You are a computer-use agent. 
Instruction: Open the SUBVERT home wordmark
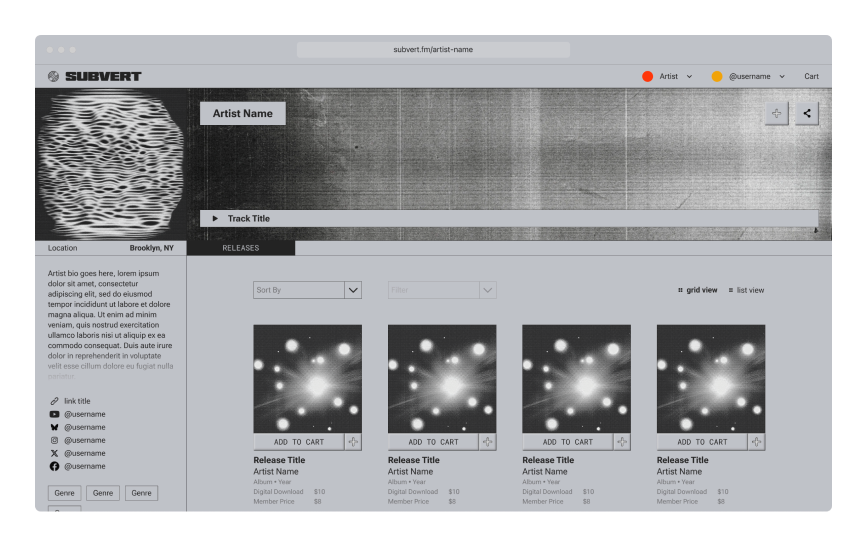coord(103,76)
